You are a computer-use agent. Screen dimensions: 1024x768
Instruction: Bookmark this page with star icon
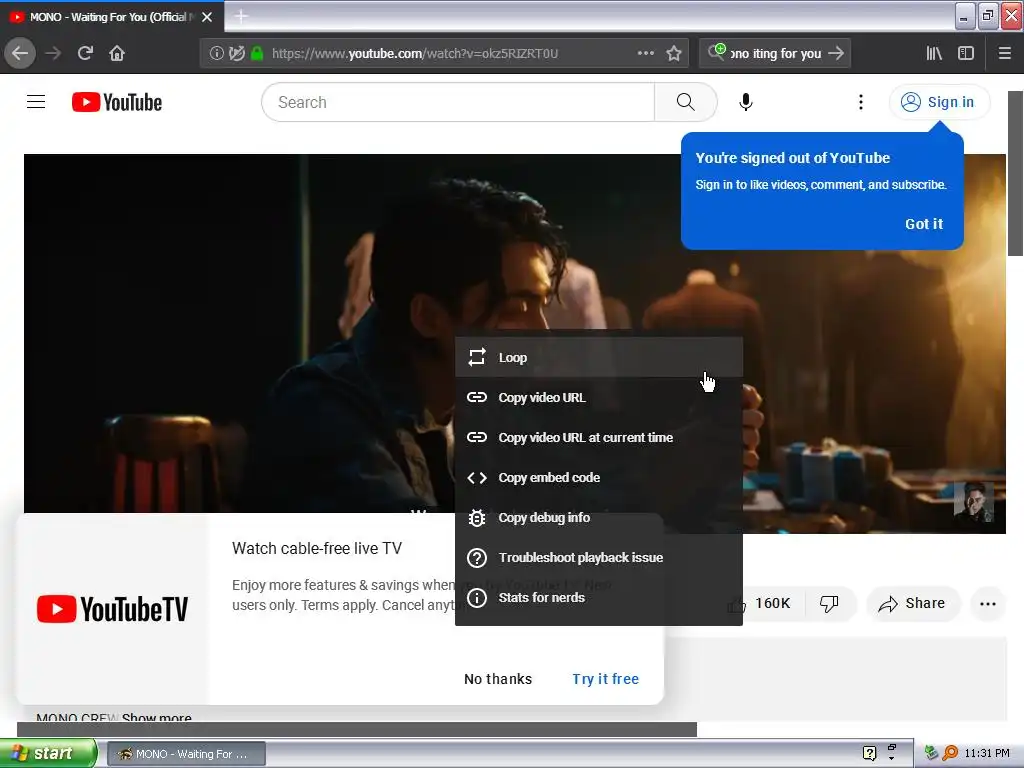coord(674,53)
